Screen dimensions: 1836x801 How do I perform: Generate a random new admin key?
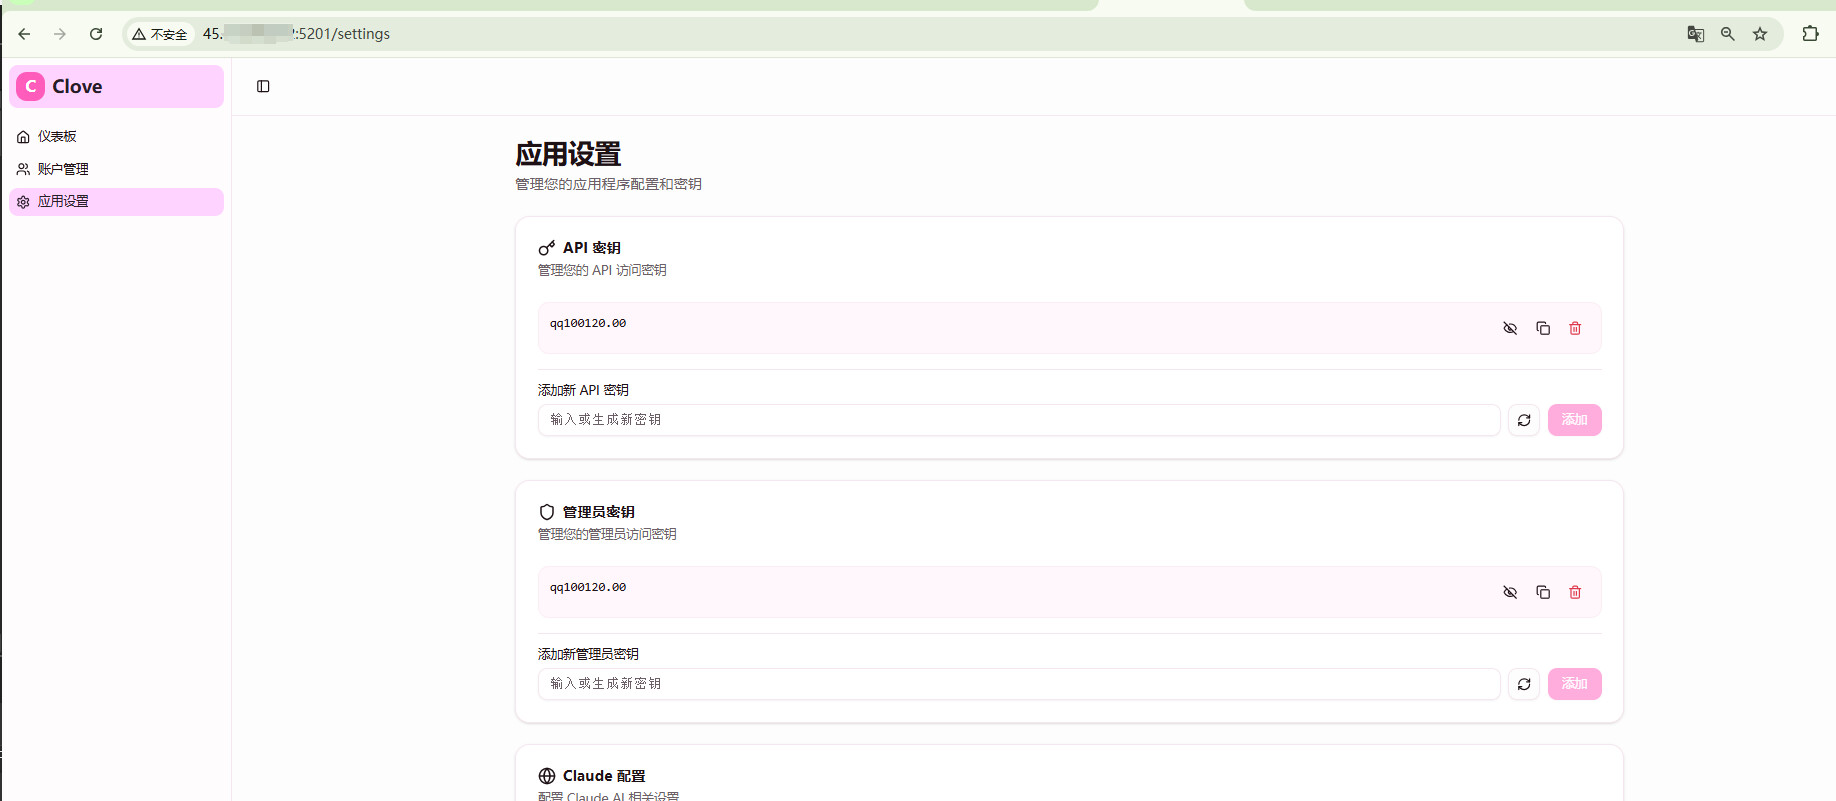[1524, 684]
